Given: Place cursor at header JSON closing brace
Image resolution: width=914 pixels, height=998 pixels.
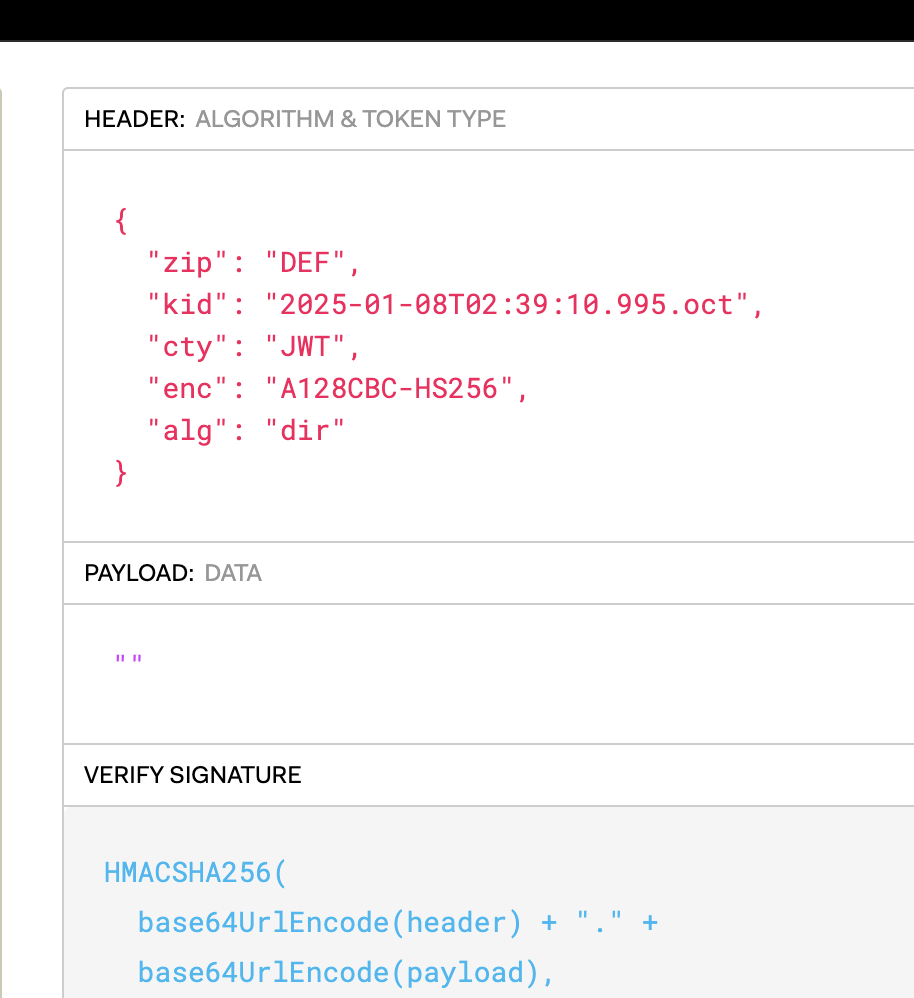Looking at the screenshot, I should 122,471.
